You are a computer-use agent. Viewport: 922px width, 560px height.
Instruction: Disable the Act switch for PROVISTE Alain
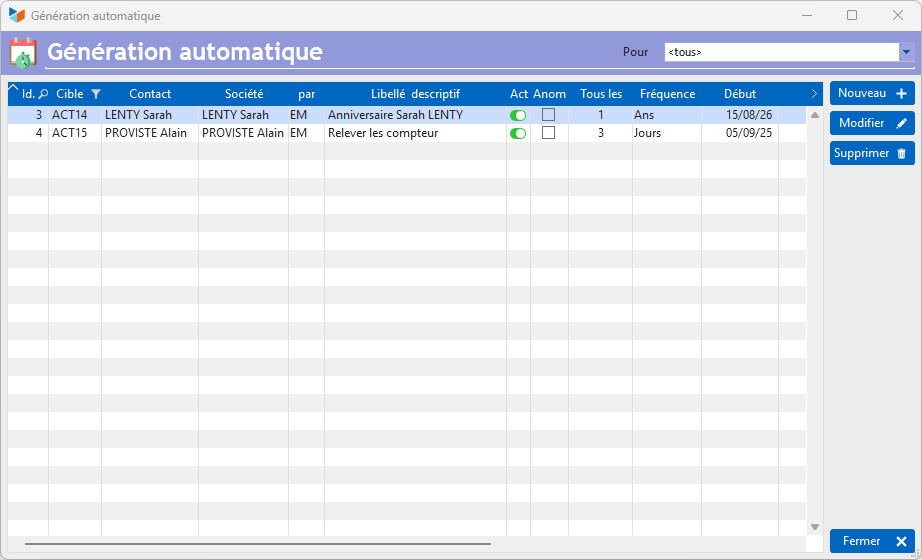point(518,134)
